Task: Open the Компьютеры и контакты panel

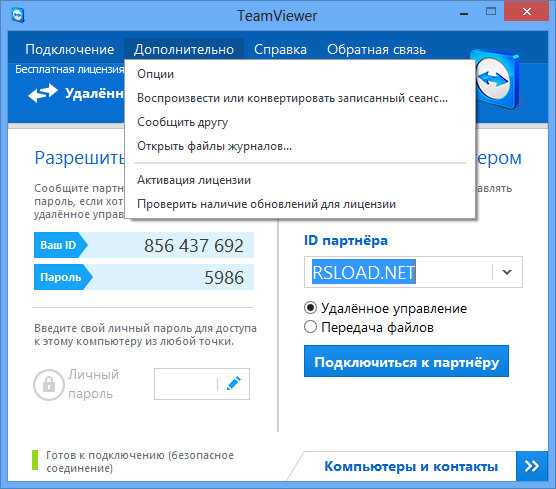Action: click(411, 466)
